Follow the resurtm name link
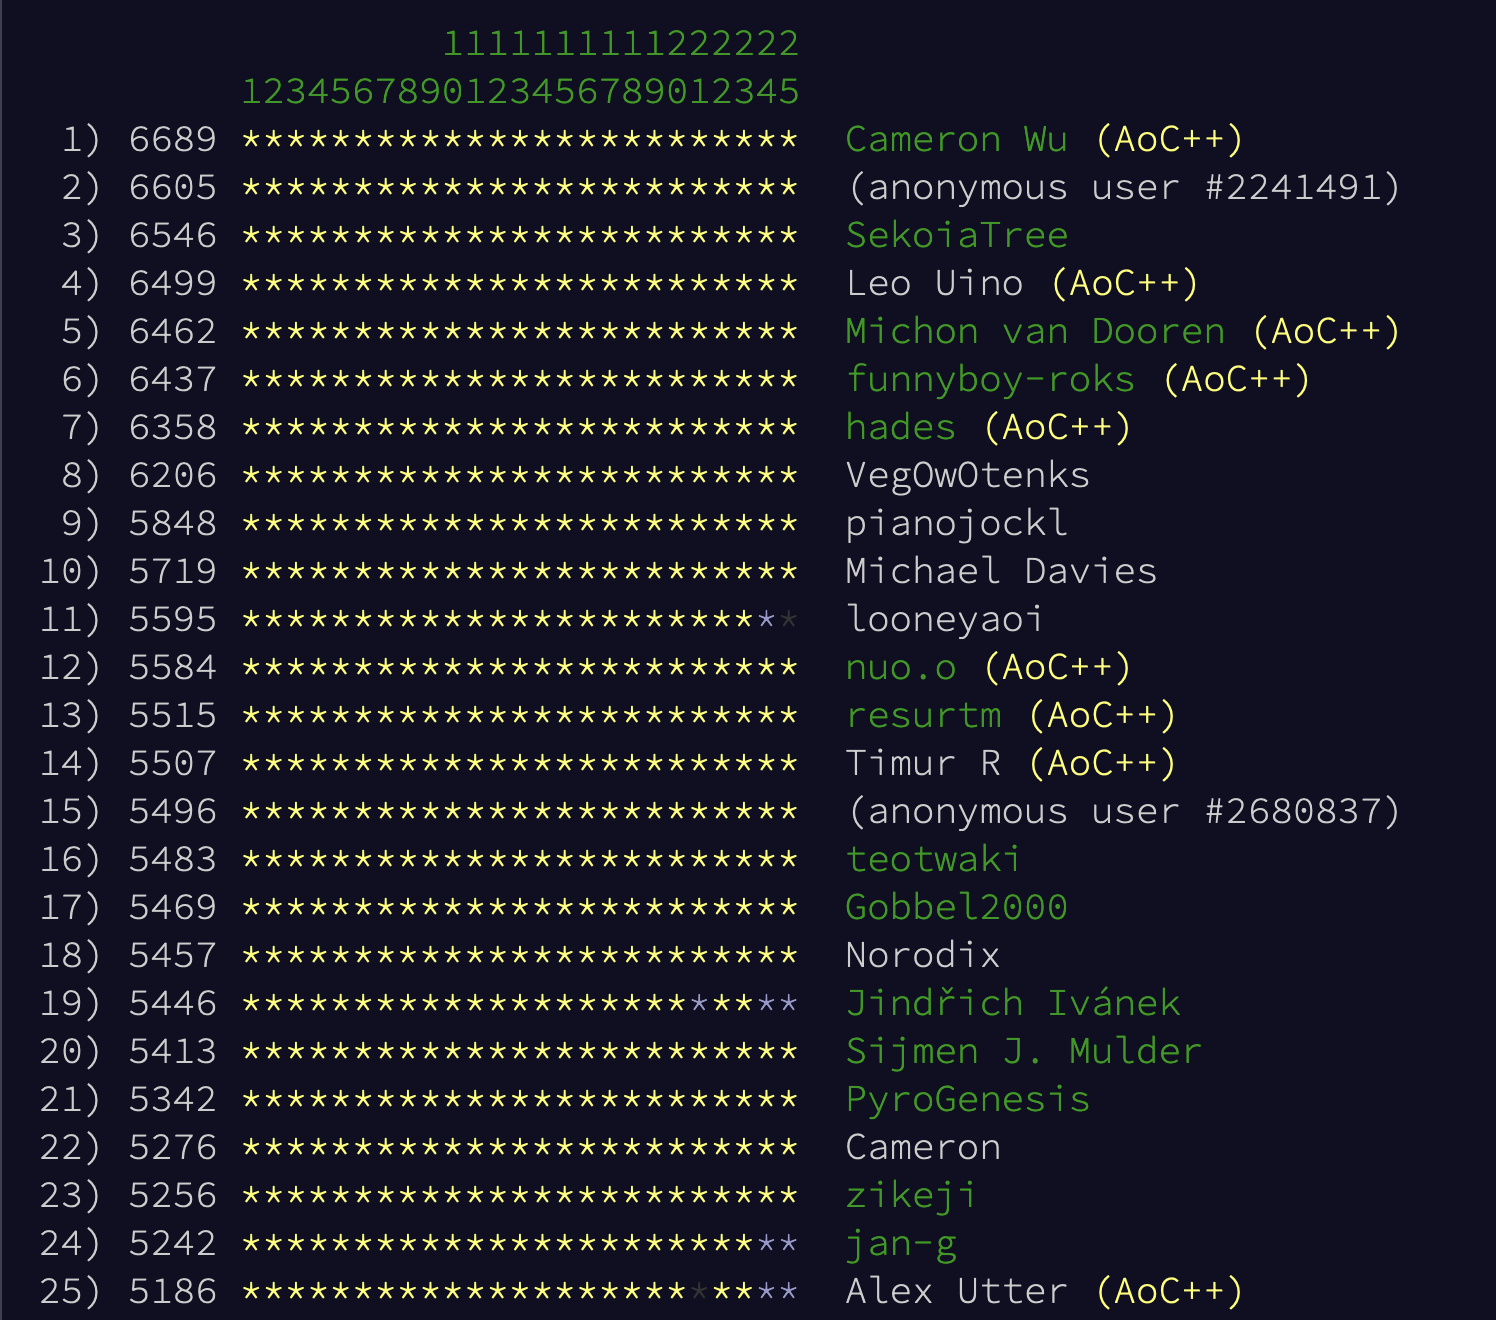The height and width of the screenshot is (1320, 1496). click(923, 715)
